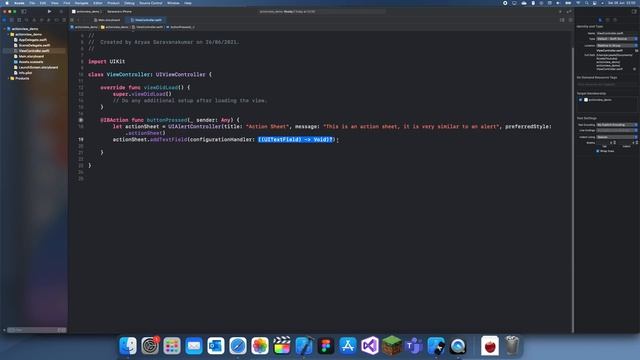Open Minecraft from the Dock
This screenshot has width=640, height=360.
(x=392, y=346)
